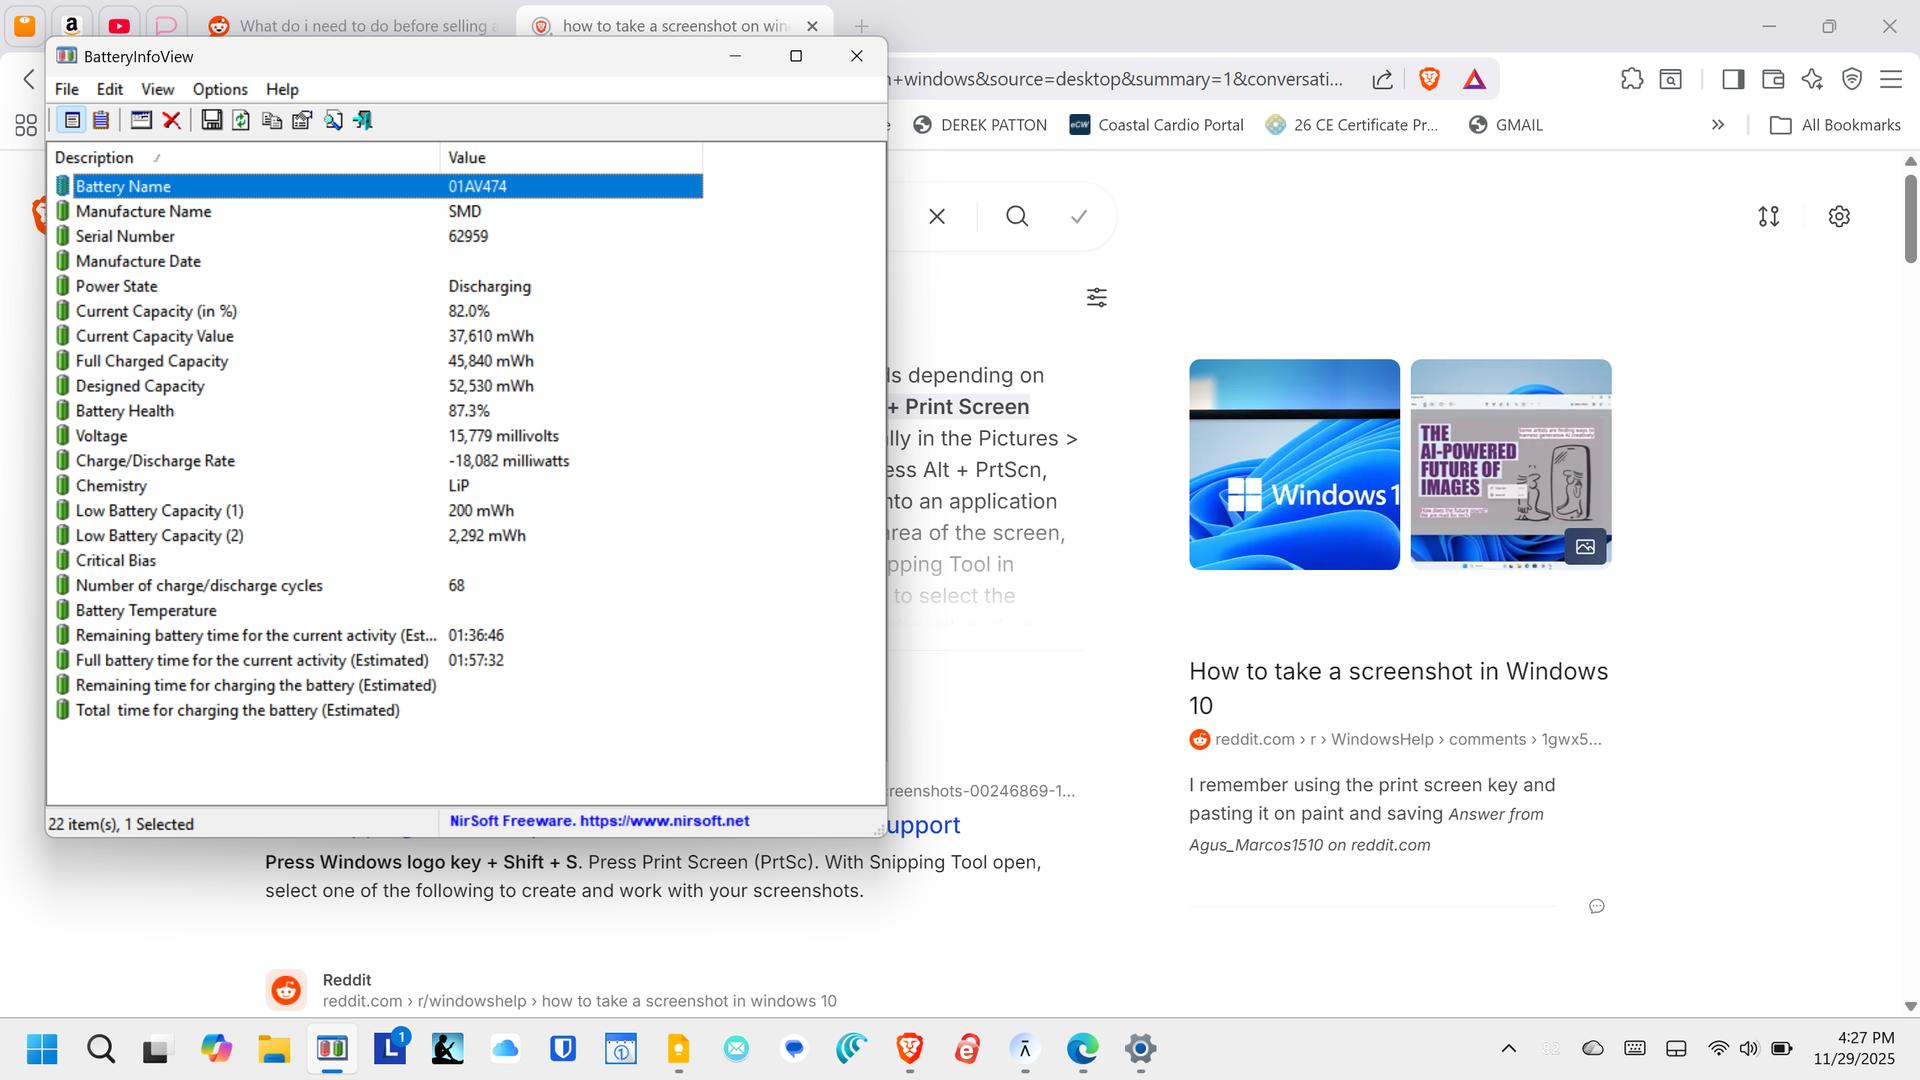Expand the hidden bookmarks chevron
Viewport: 1920px width, 1080px height.
point(1717,125)
